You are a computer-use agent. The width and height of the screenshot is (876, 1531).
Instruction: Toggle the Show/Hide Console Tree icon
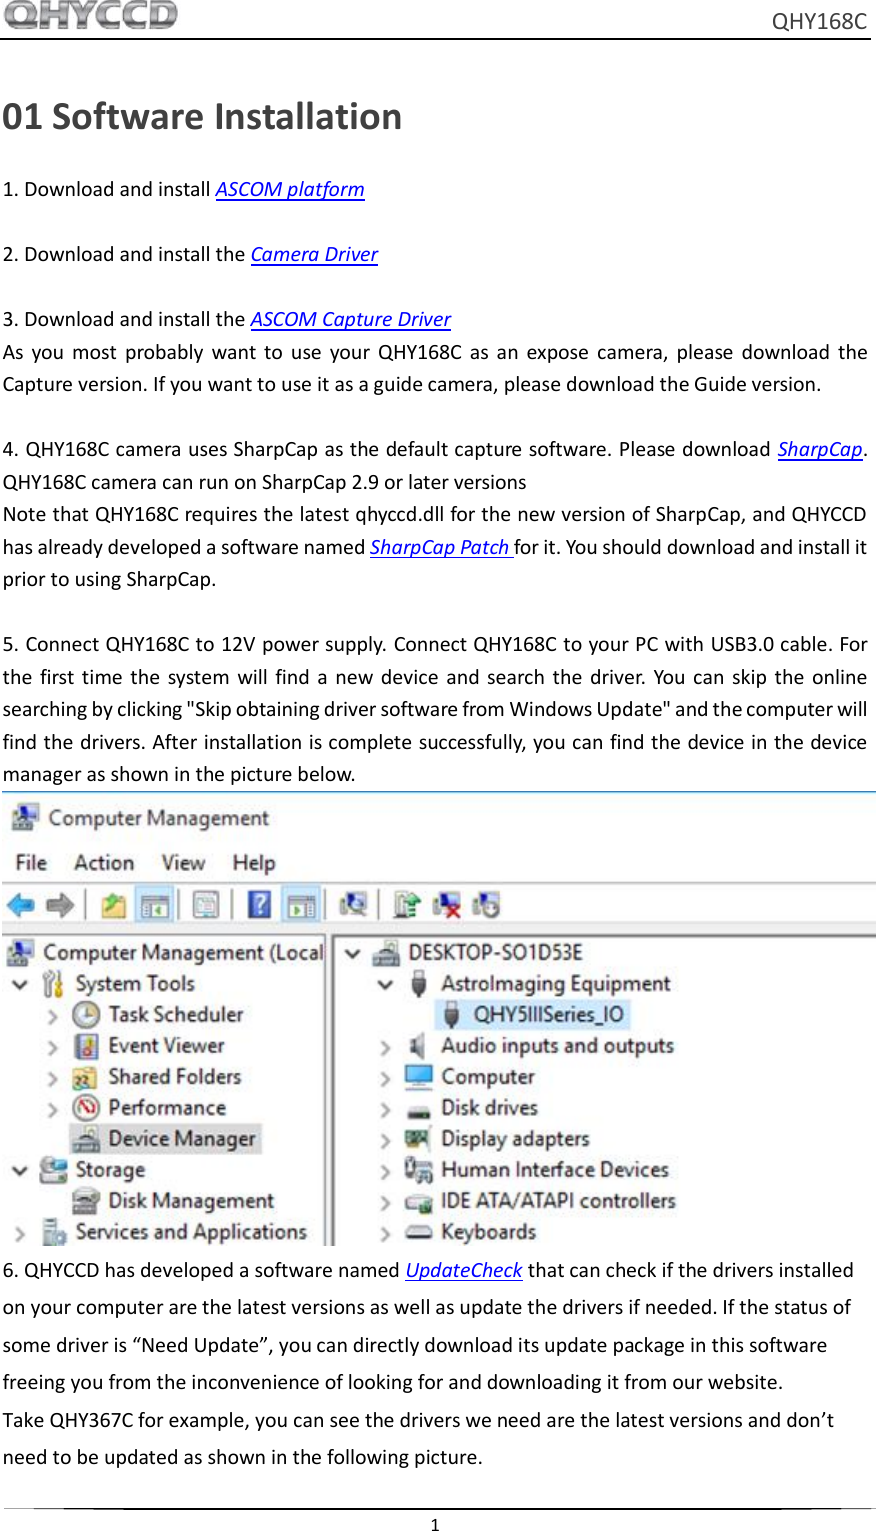click(x=154, y=905)
